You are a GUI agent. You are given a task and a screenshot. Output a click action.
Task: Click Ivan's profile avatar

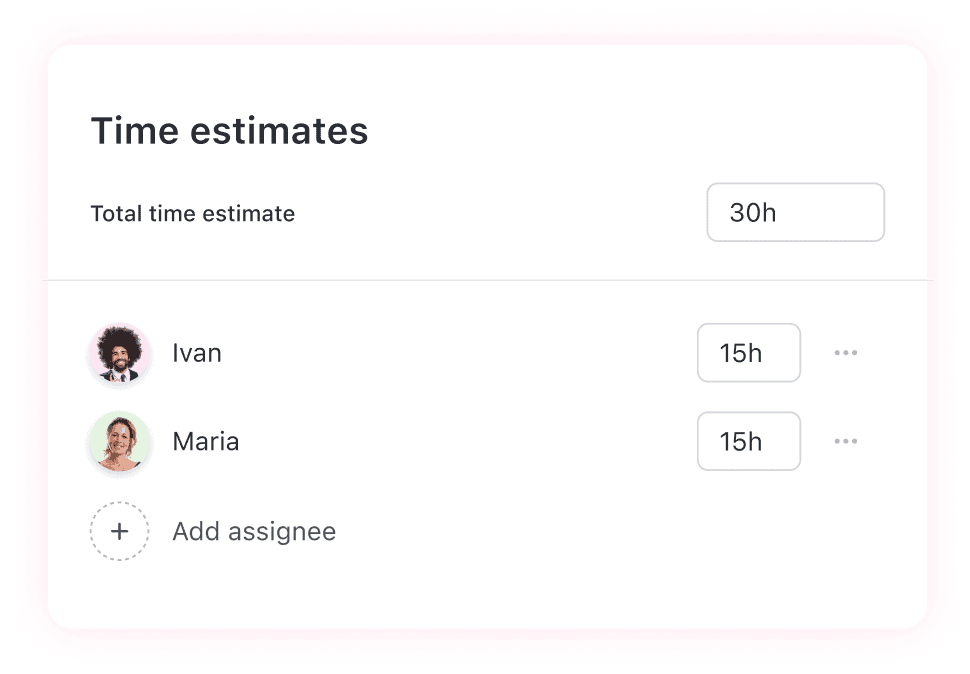pyautogui.click(x=120, y=354)
